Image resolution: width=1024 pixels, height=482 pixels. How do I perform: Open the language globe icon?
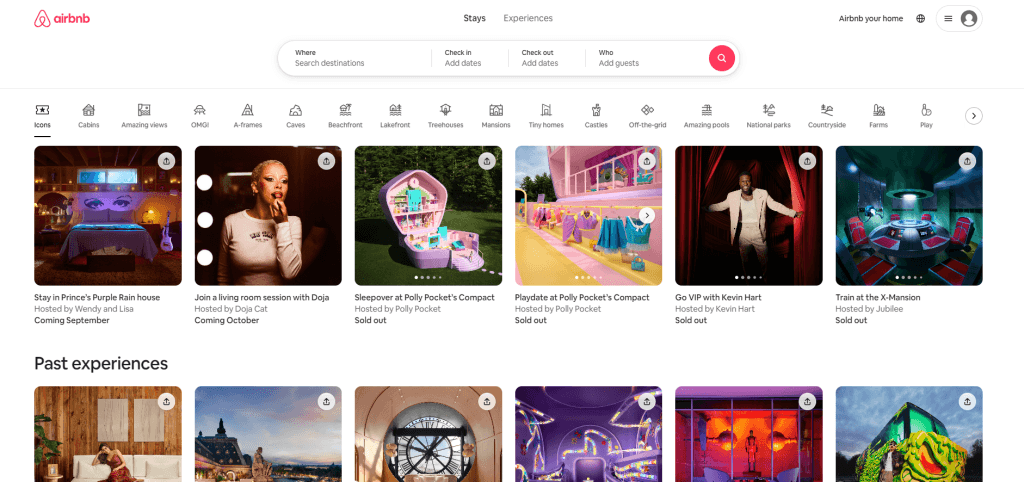tap(921, 18)
